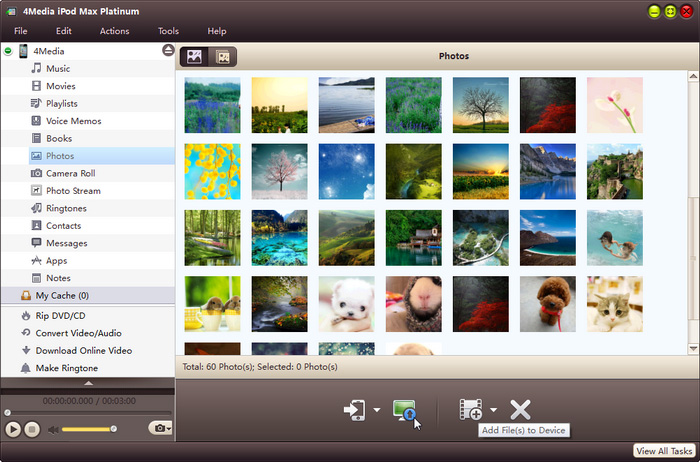700x462 pixels.
Task: Click the Add Files to Device icon
Action: [x=470, y=410]
